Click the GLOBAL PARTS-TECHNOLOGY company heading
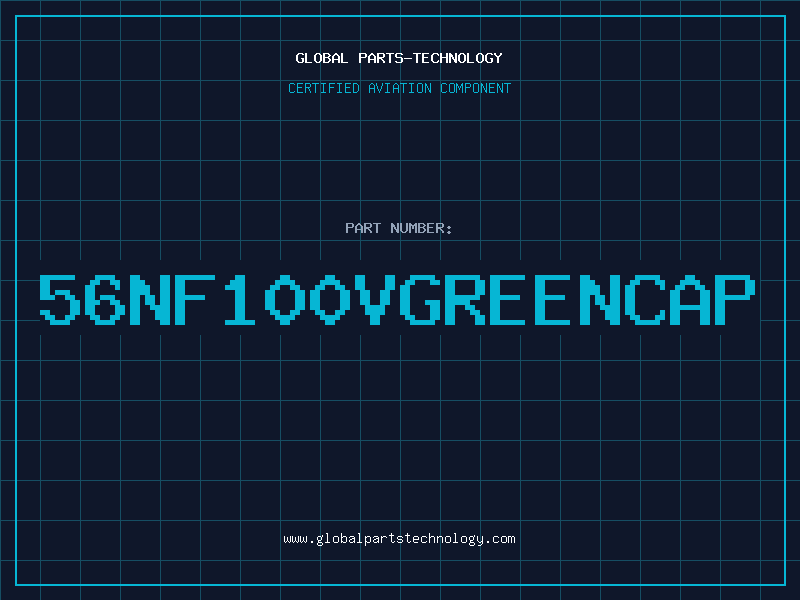Image resolution: width=800 pixels, height=600 pixels. [399, 58]
